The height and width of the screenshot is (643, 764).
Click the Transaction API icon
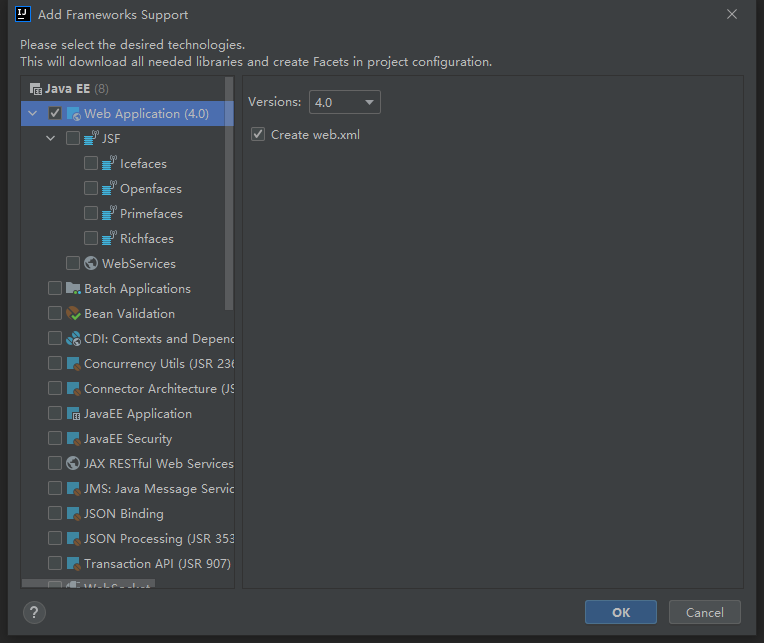coord(73,564)
